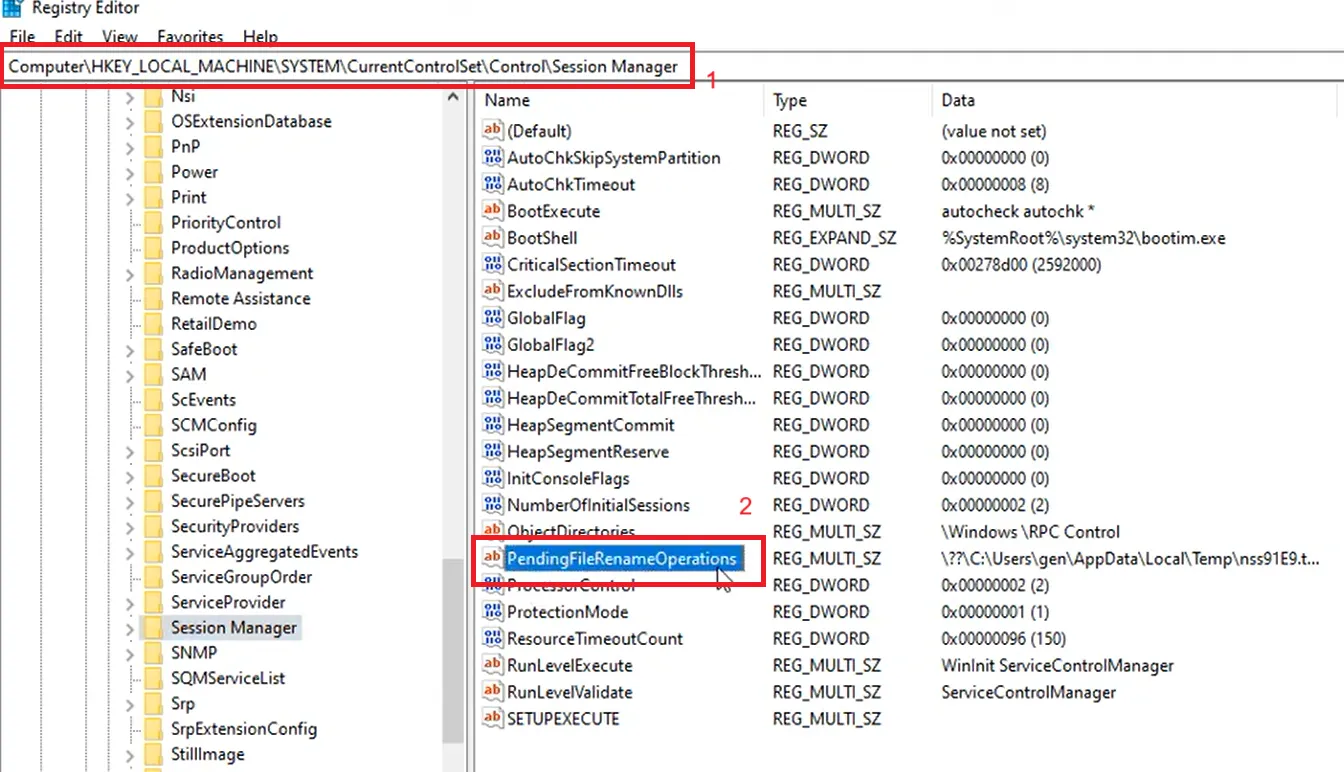
Task: Expand the SecureBoot key
Action: click(x=130, y=475)
